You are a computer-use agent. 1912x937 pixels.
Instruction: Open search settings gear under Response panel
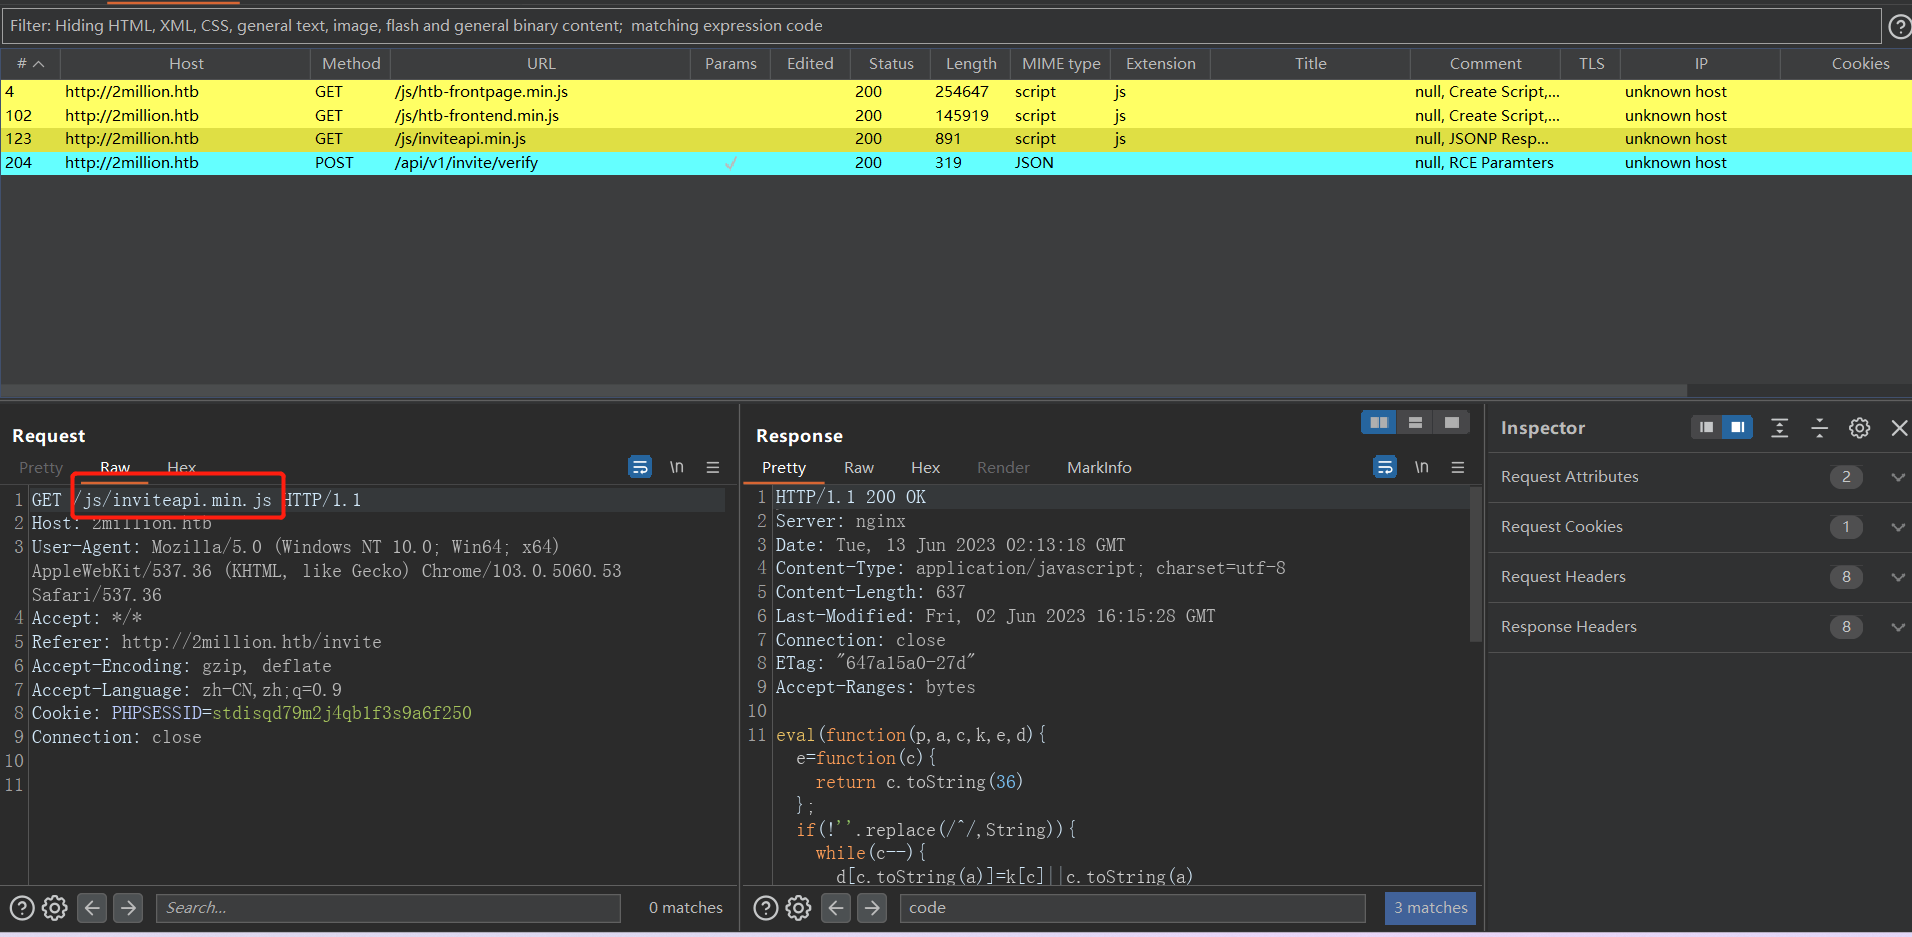[799, 908]
